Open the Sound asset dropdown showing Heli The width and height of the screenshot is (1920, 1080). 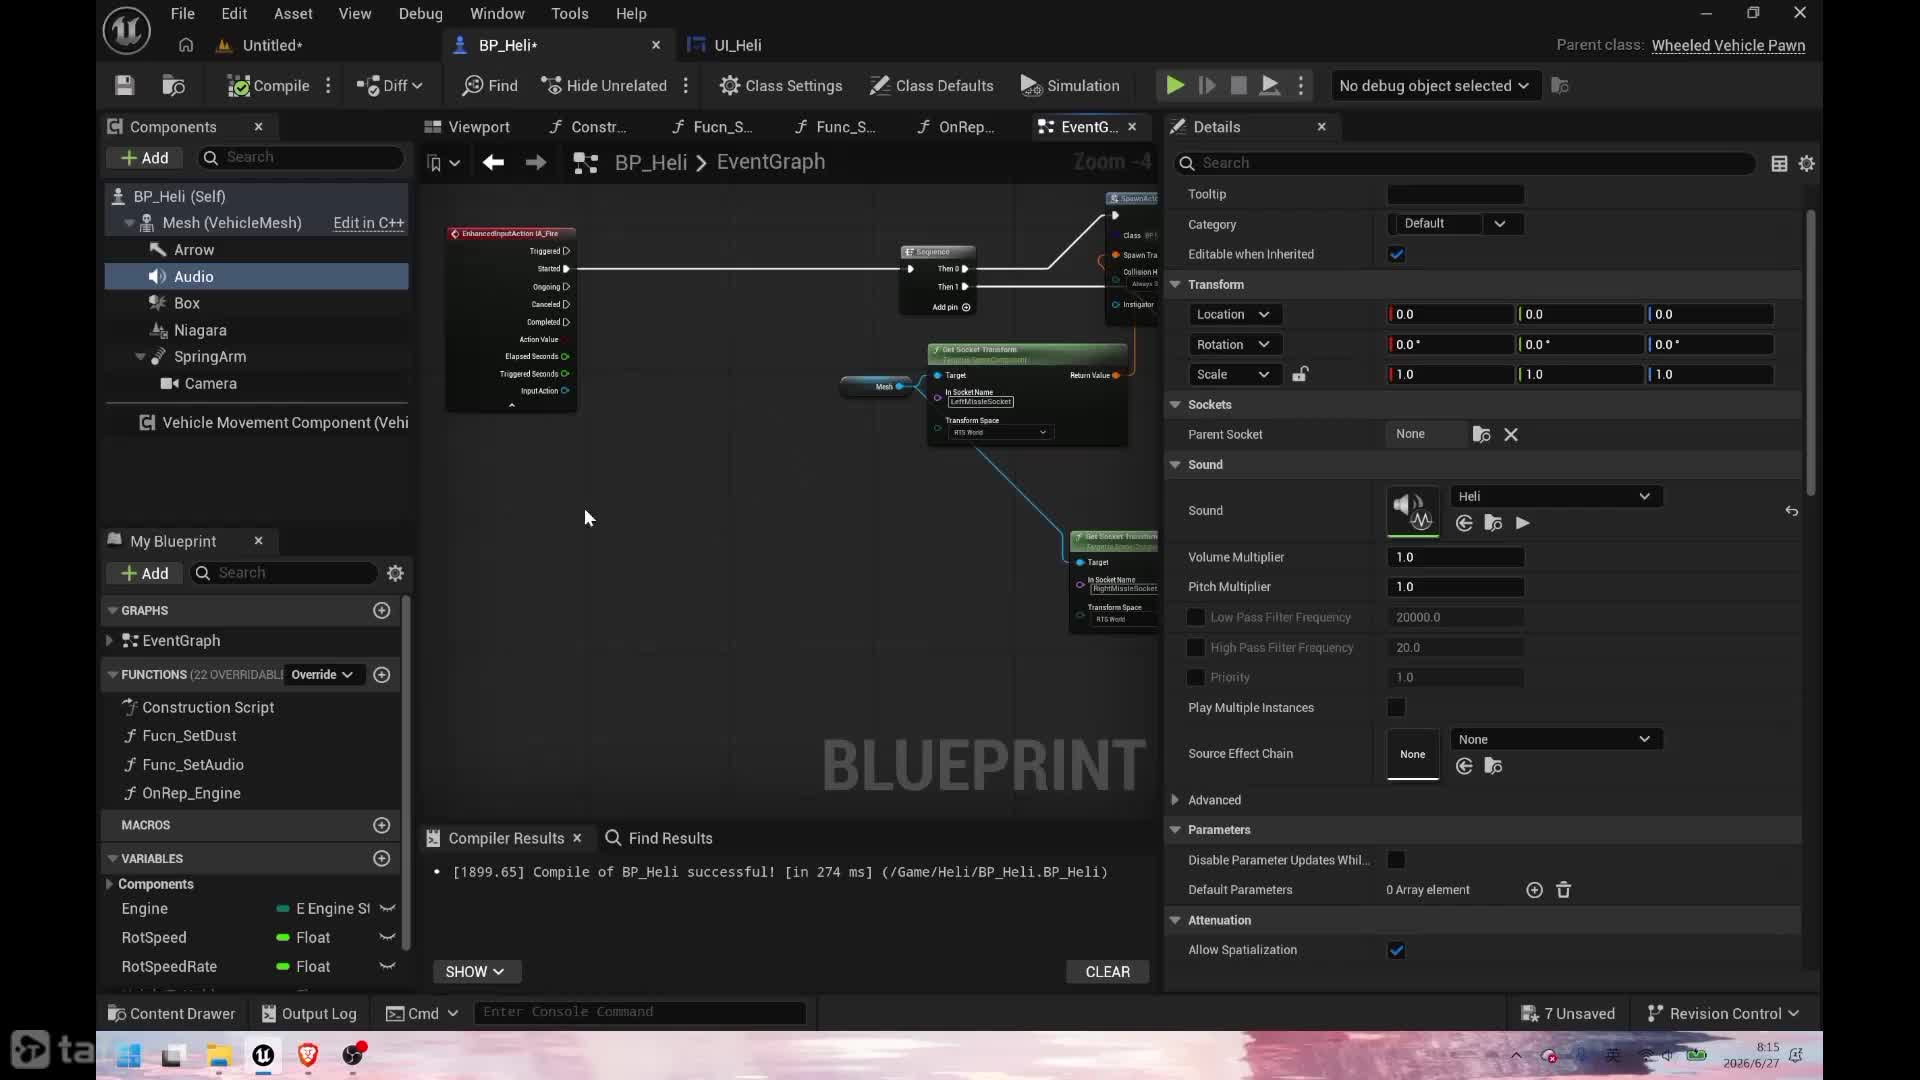pos(1556,496)
